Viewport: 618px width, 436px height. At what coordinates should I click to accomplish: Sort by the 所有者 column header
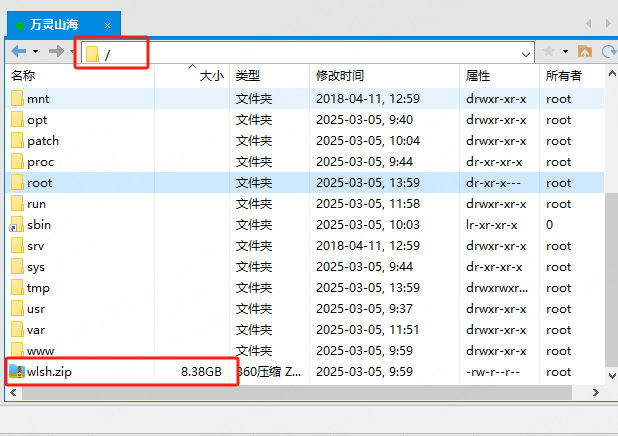click(571, 75)
